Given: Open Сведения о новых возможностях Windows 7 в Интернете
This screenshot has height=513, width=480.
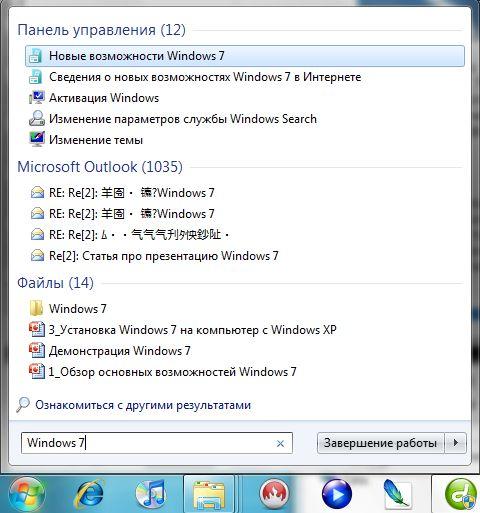Looking at the screenshot, I should [x=205, y=77].
